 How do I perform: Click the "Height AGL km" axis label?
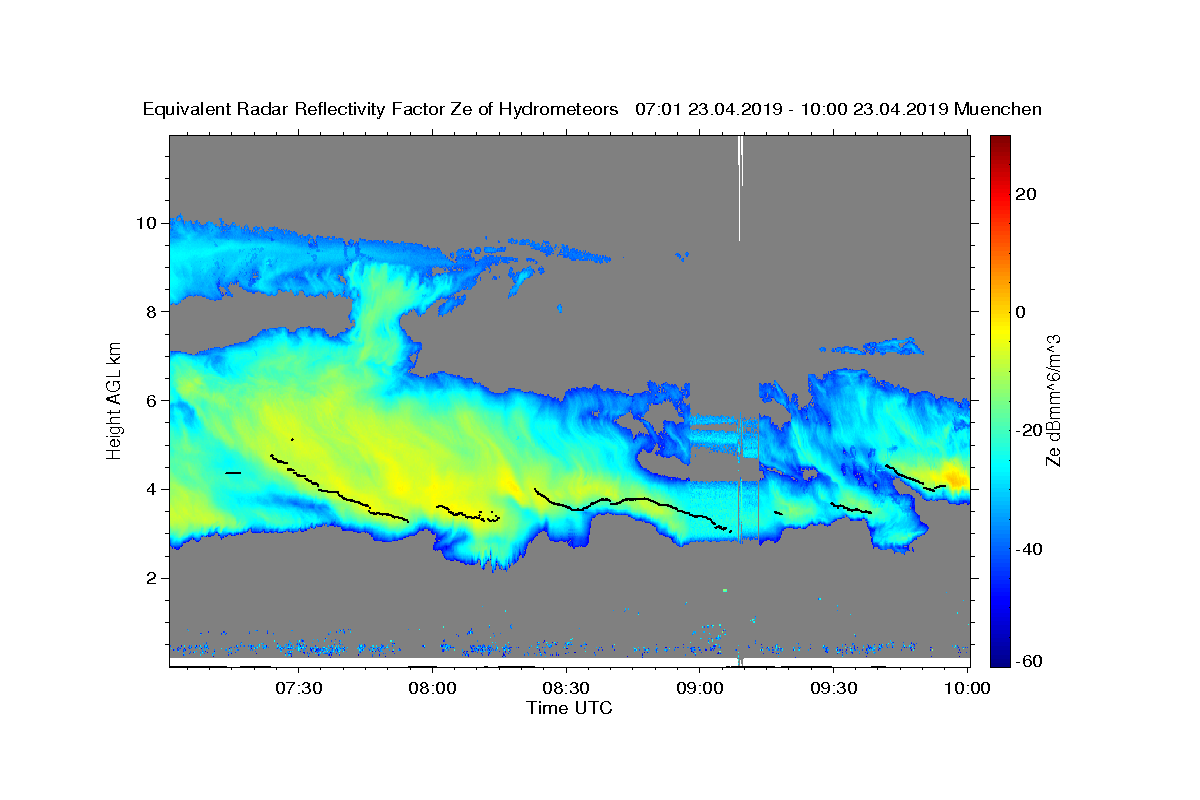point(115,400)
